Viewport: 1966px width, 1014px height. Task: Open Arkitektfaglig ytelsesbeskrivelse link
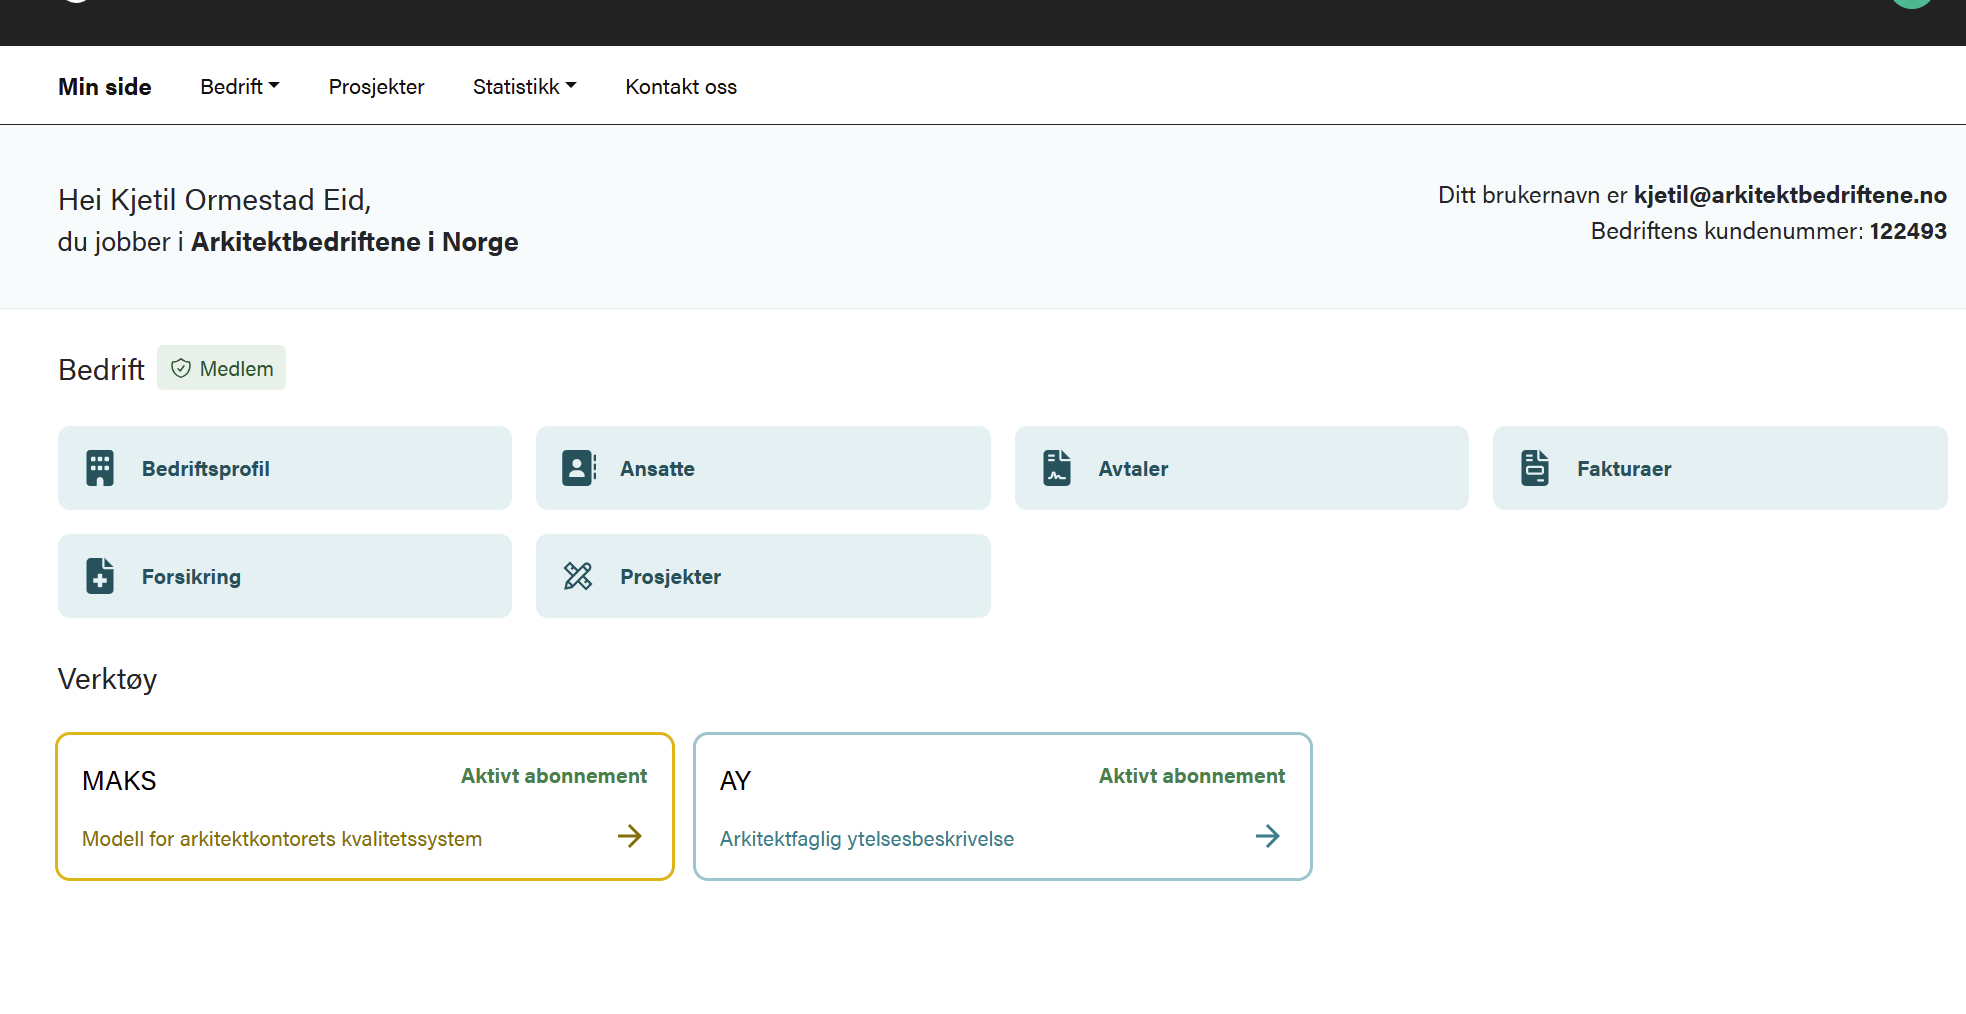pyautogui.click(x=867, y=839)
